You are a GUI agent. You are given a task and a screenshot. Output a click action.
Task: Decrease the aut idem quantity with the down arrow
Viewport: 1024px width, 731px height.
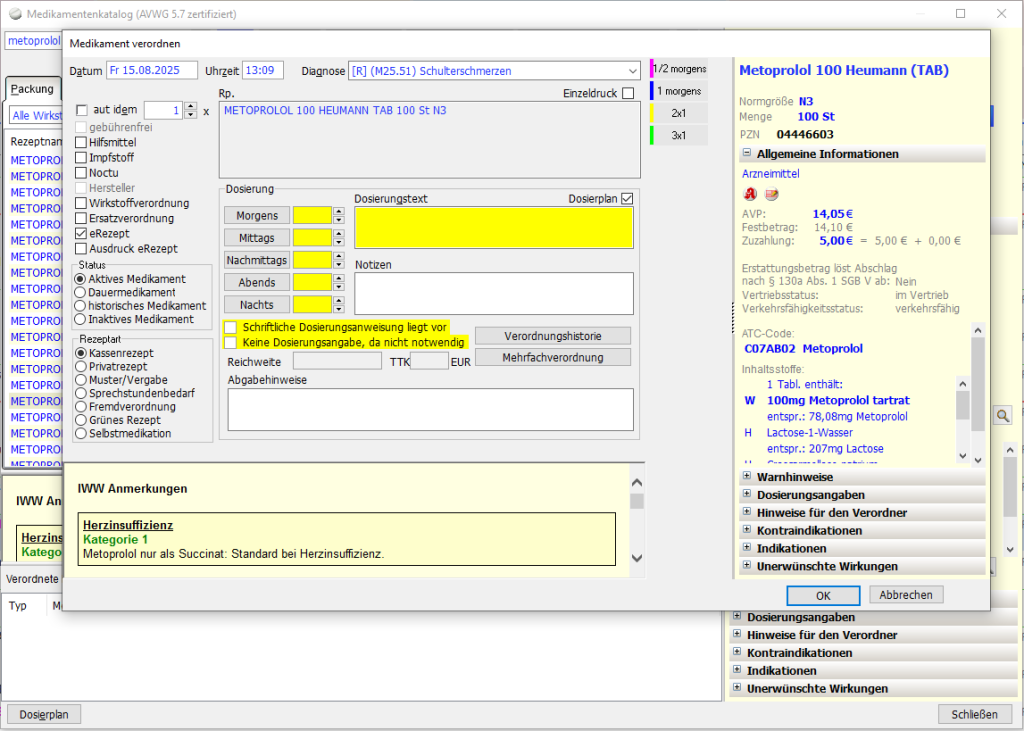(x=191, y=115)
